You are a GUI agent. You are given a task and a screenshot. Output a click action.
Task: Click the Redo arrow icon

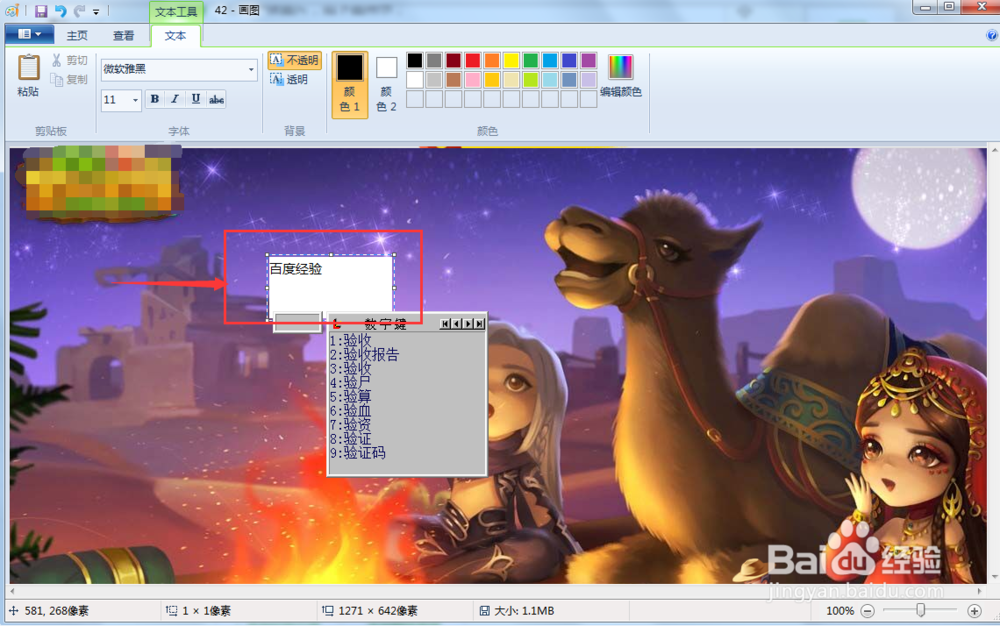coord(79,11)
